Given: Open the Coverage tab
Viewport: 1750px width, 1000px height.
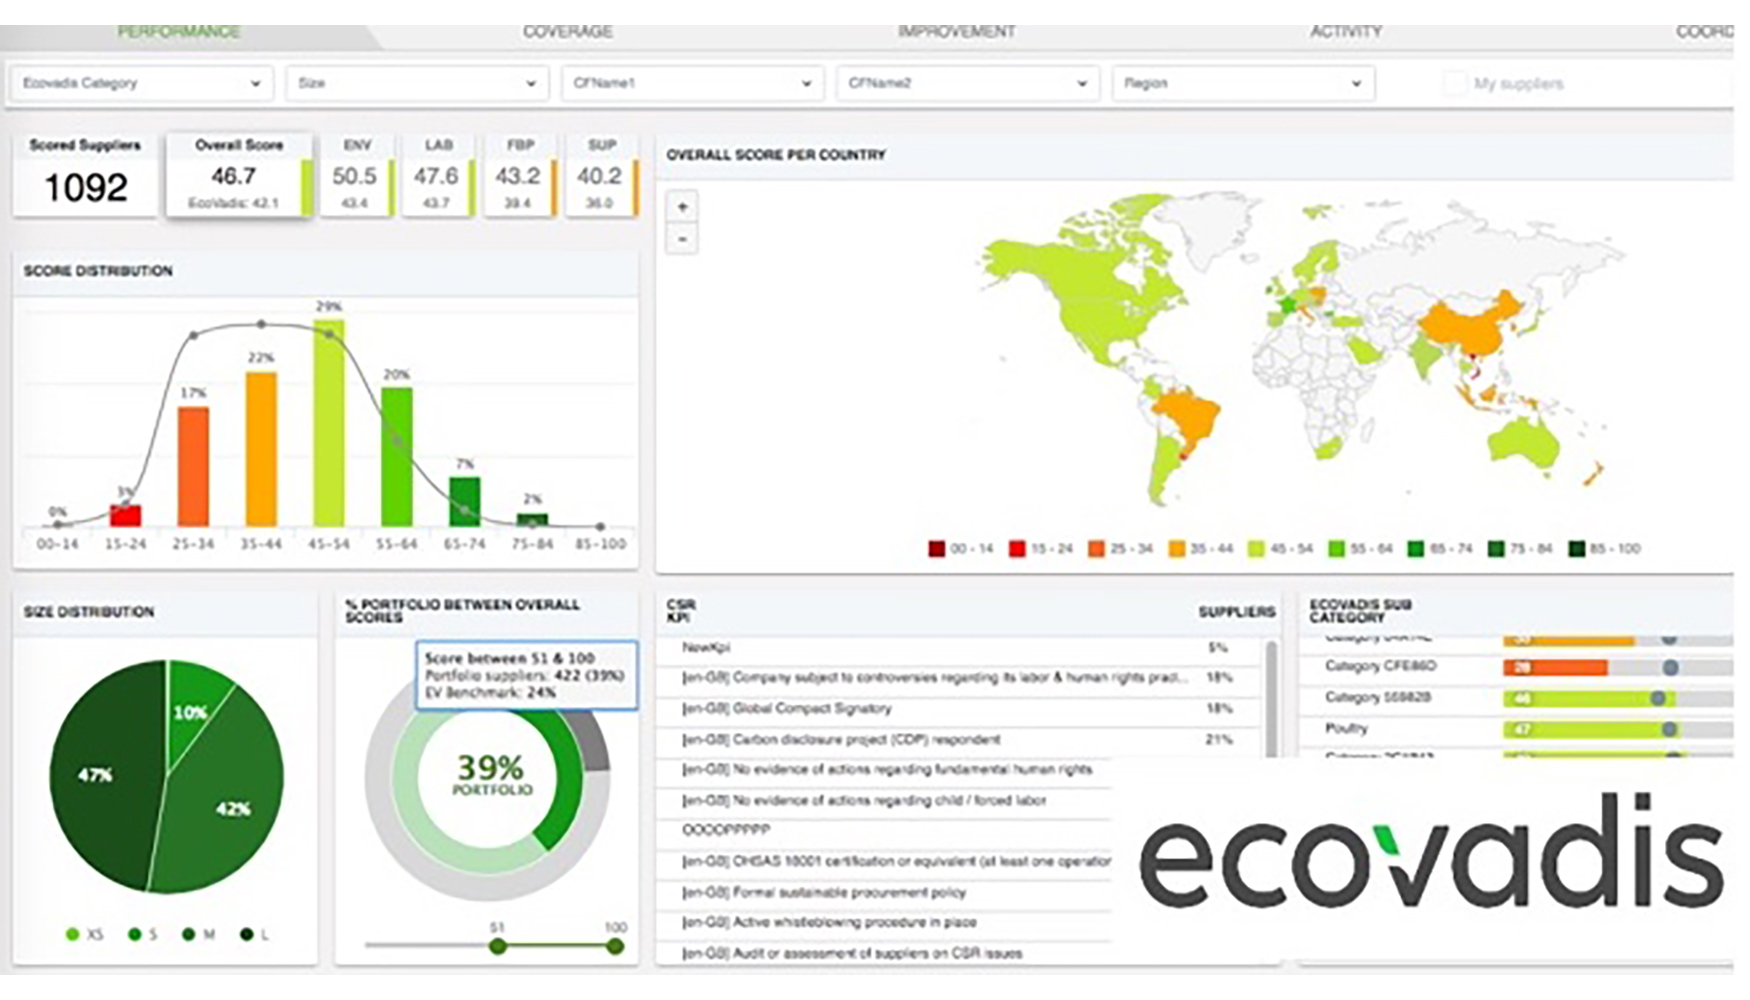Looking at the screenshot, I should point(567,32).
